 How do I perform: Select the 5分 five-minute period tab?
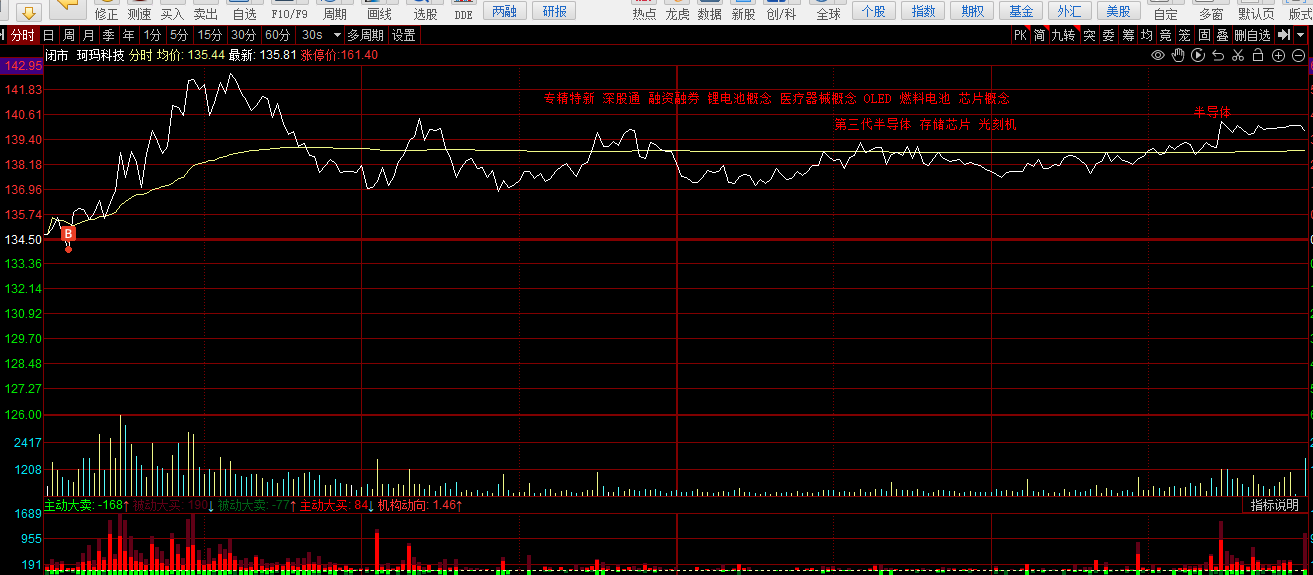coord(180,35)
